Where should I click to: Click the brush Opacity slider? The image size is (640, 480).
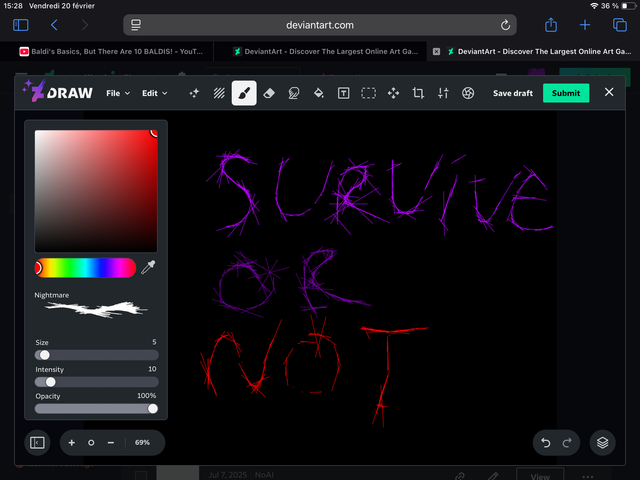(96, 408)
